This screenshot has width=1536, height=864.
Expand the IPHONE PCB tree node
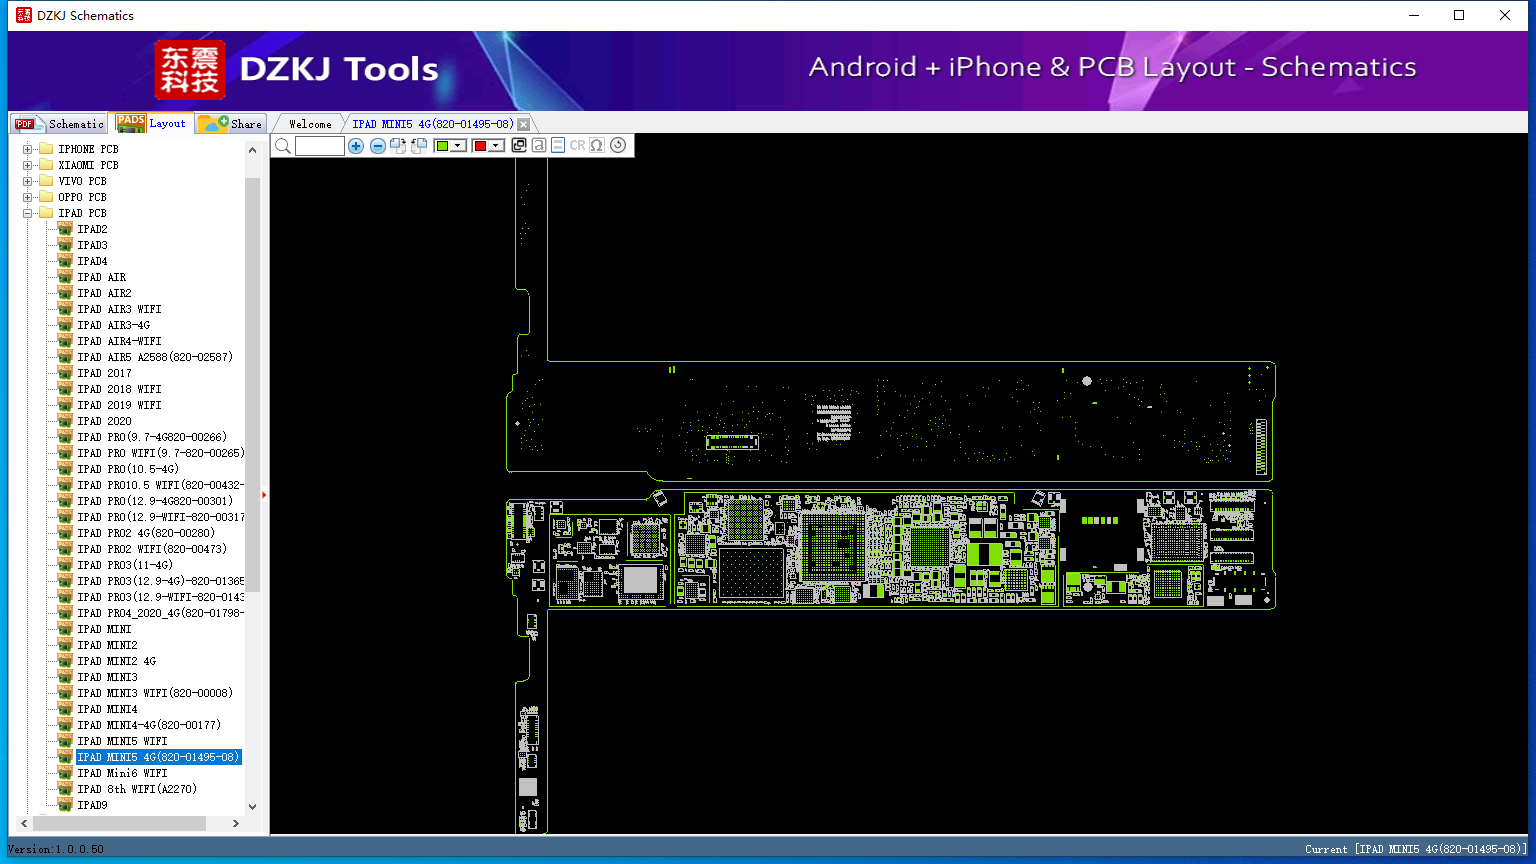pyautogui.click(x=28, y=149)
